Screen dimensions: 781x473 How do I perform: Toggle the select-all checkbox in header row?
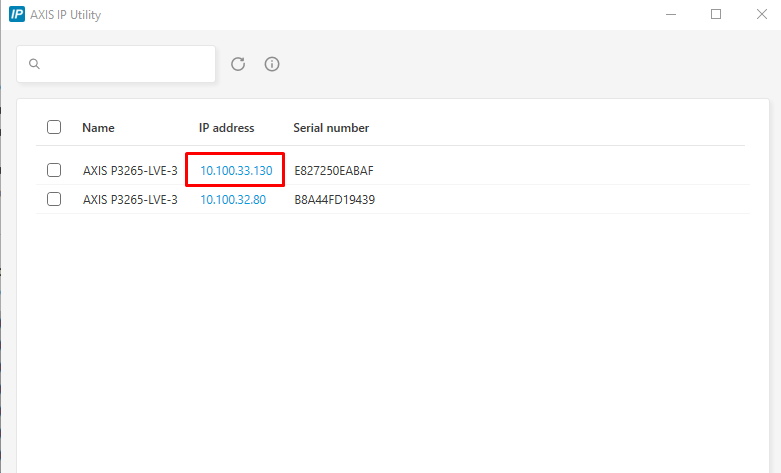[54, 127]
